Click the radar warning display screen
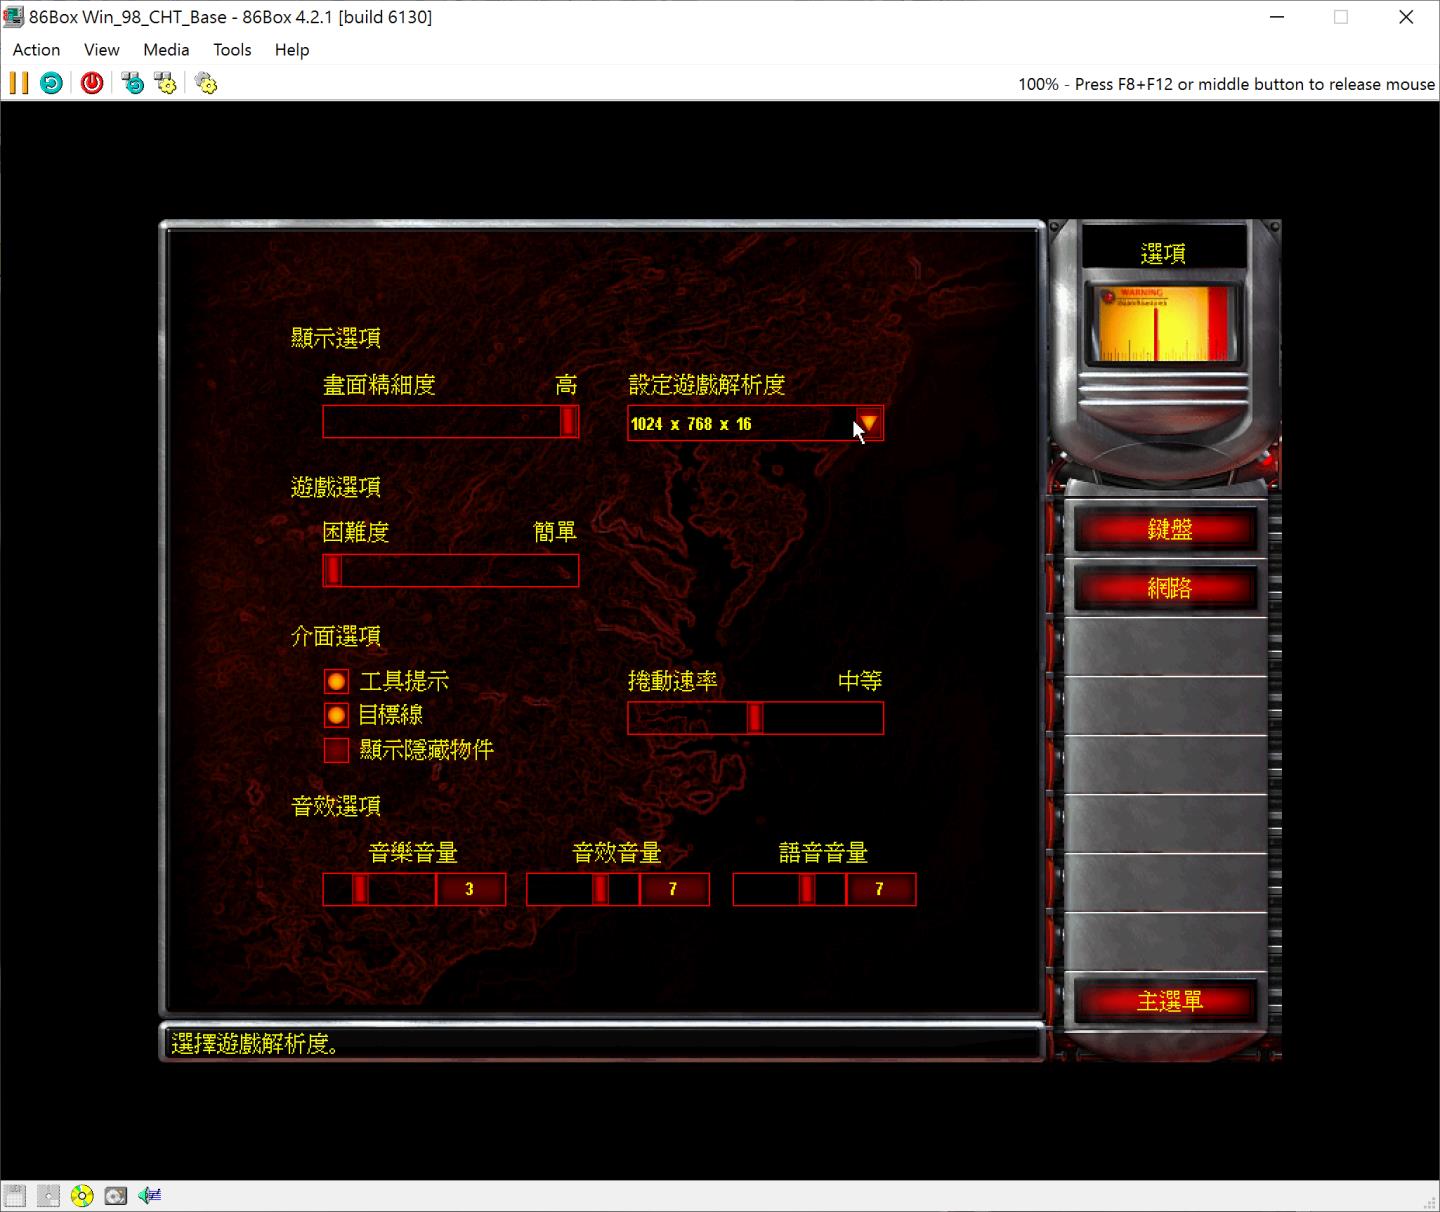1440x1212 pixels. [1163, 323]
